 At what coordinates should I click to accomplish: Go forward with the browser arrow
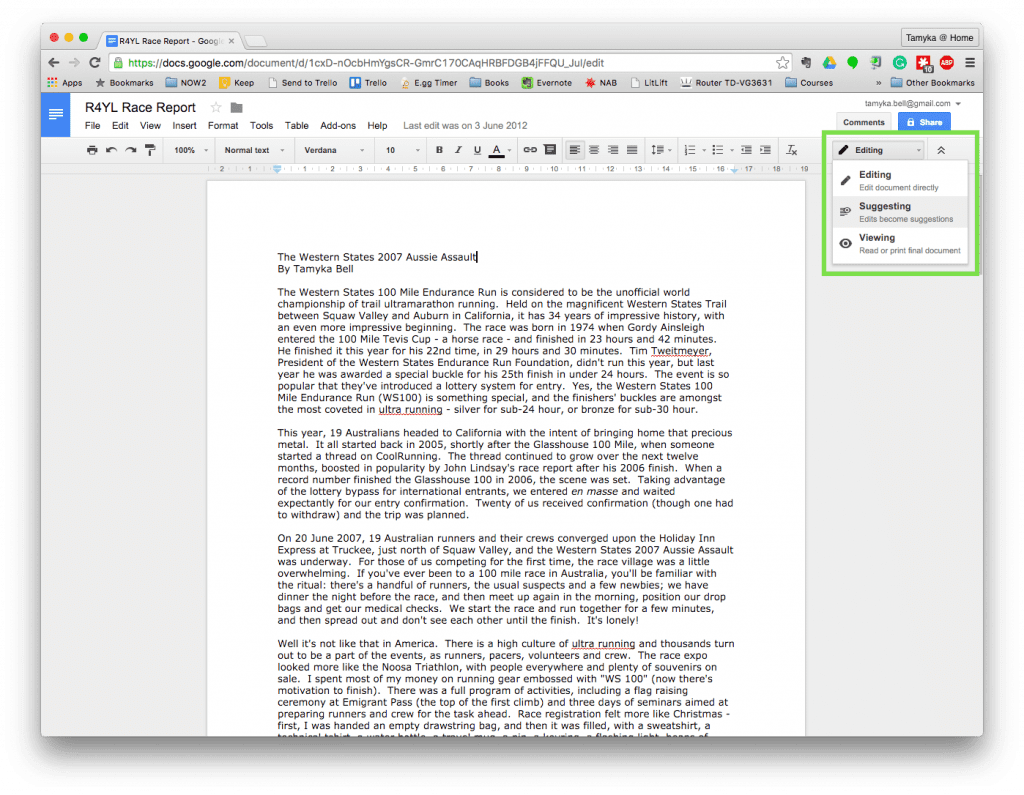coord(74,63)
